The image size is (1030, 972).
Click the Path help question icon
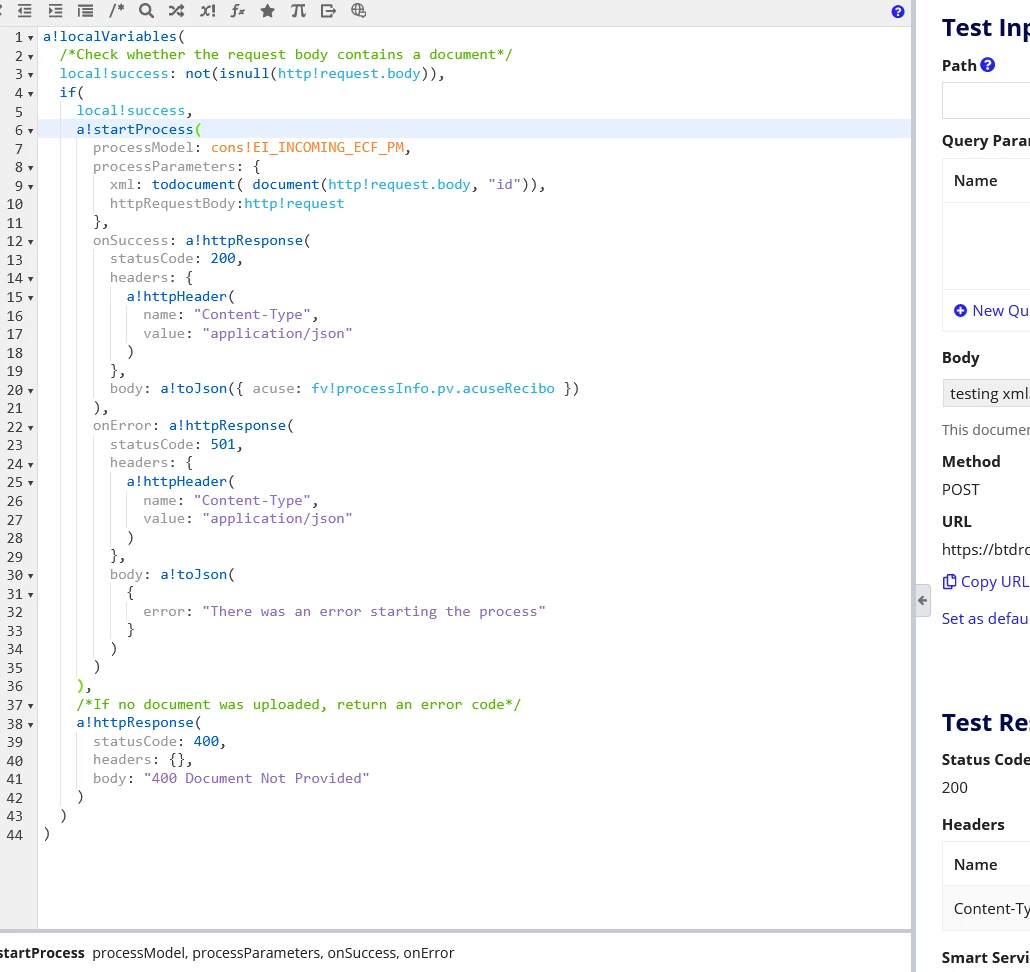click(x=987, y=65)
